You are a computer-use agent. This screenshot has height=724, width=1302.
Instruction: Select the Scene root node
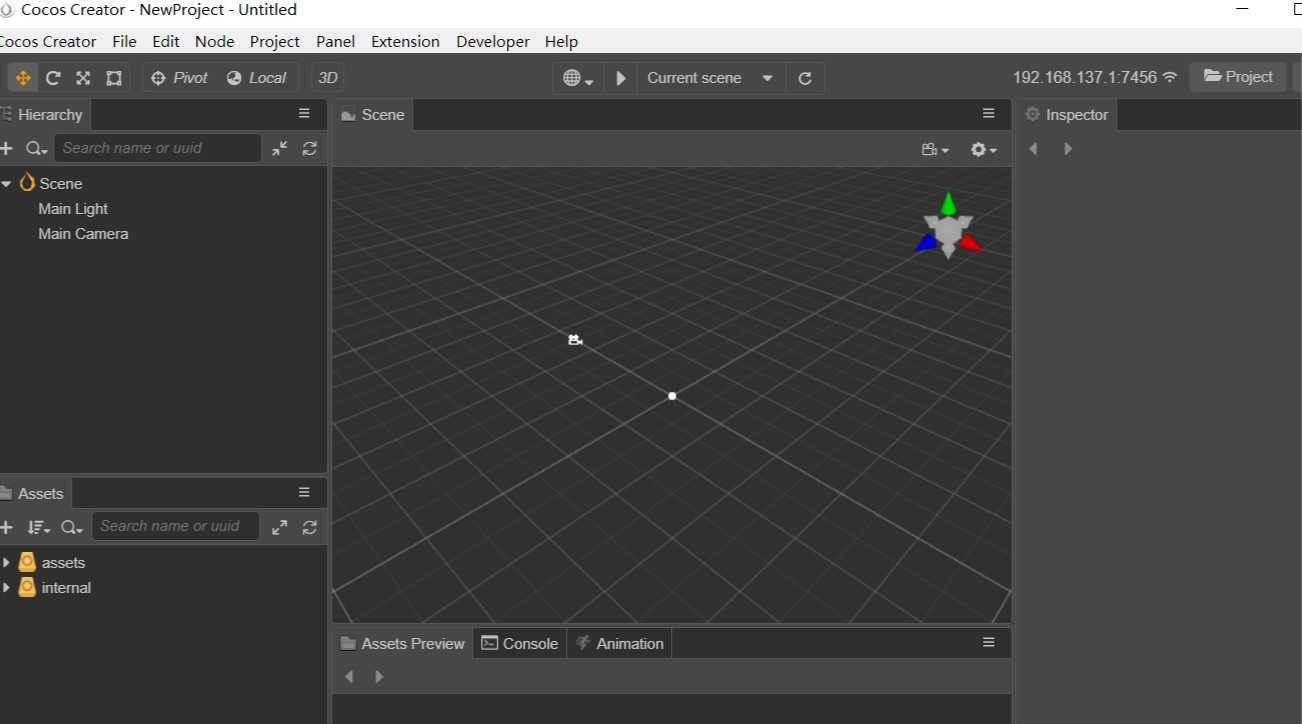click(x=61, y=184)
